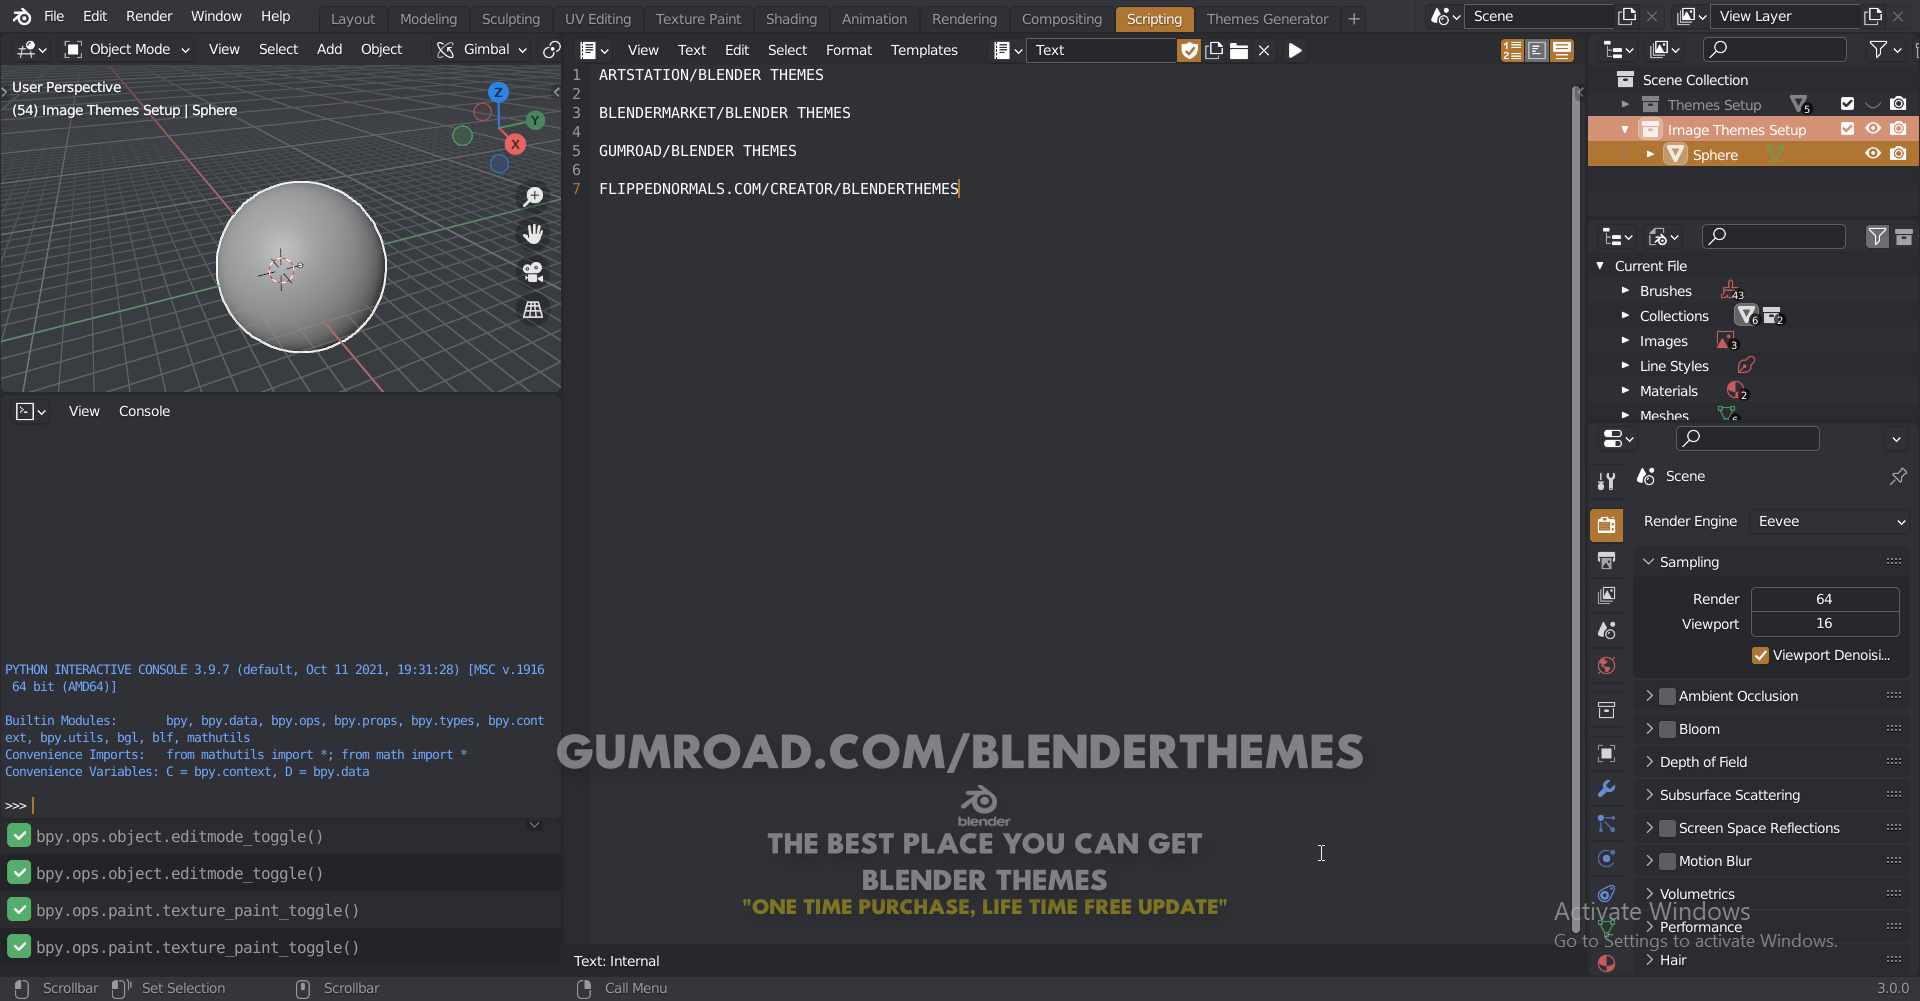Click the red X axis on viewport gizmo
The height and width of the screenshot is (1001, 1920).
click(x=515, y=144)
